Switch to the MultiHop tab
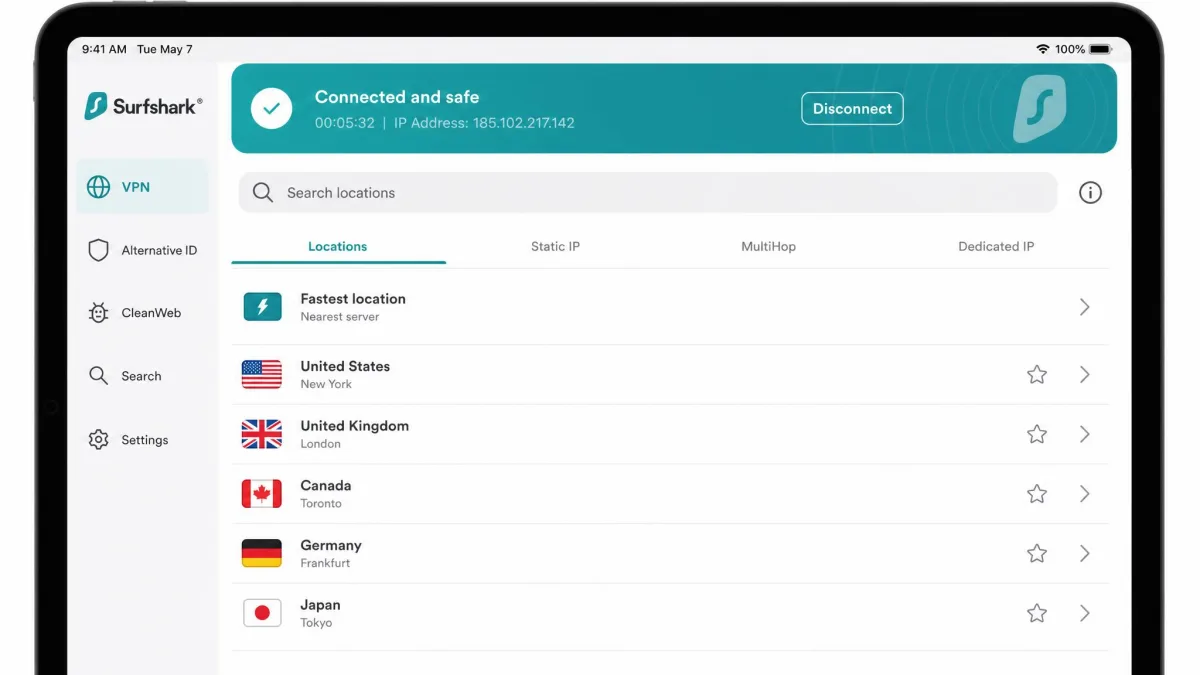The width and height of the screenshot is (1200, 675). click(768, 246)
